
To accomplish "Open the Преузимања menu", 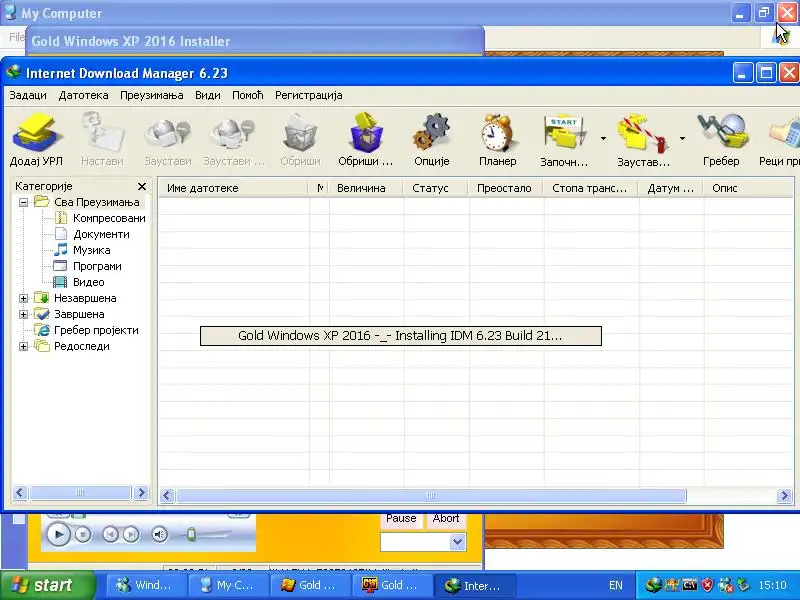I will pos(152,95).
